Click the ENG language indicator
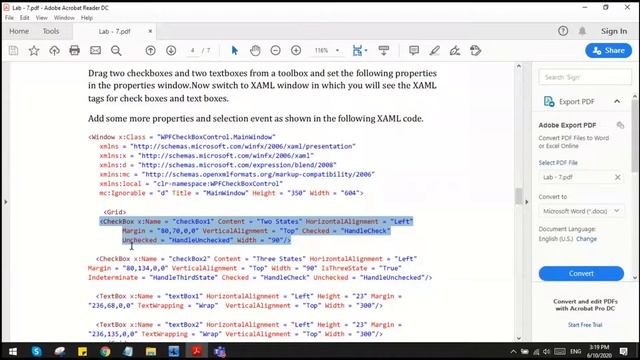This screenshot has height=360, width=640. pos(576,351)
